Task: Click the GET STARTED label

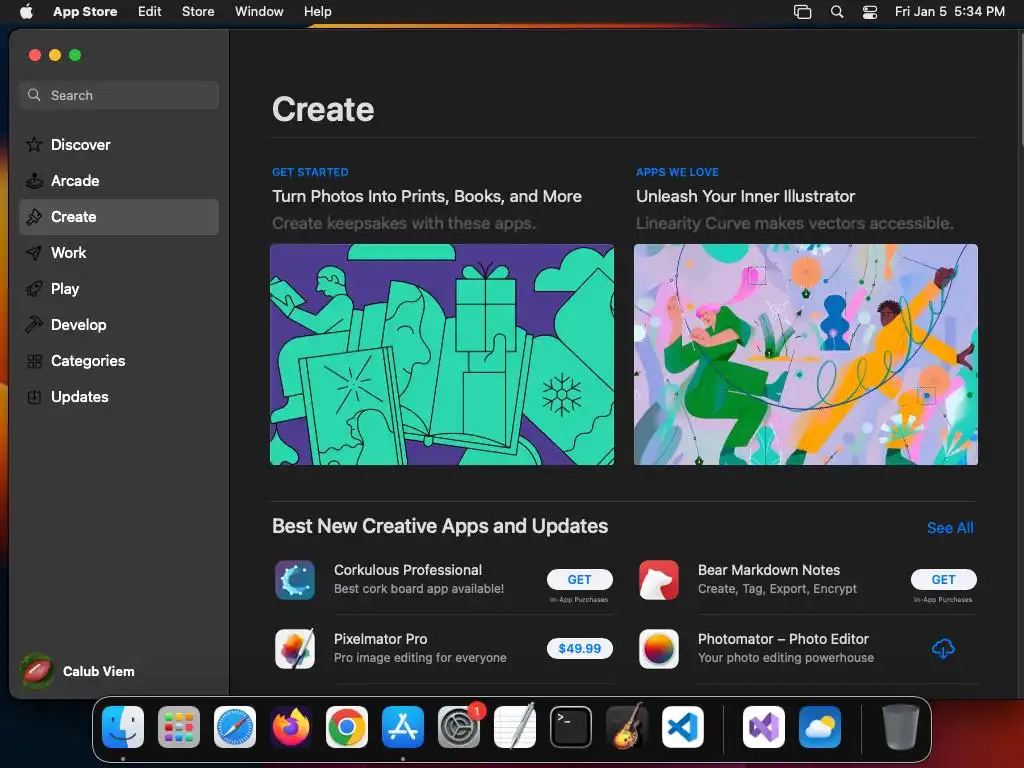Action: (x=310, y=172)
